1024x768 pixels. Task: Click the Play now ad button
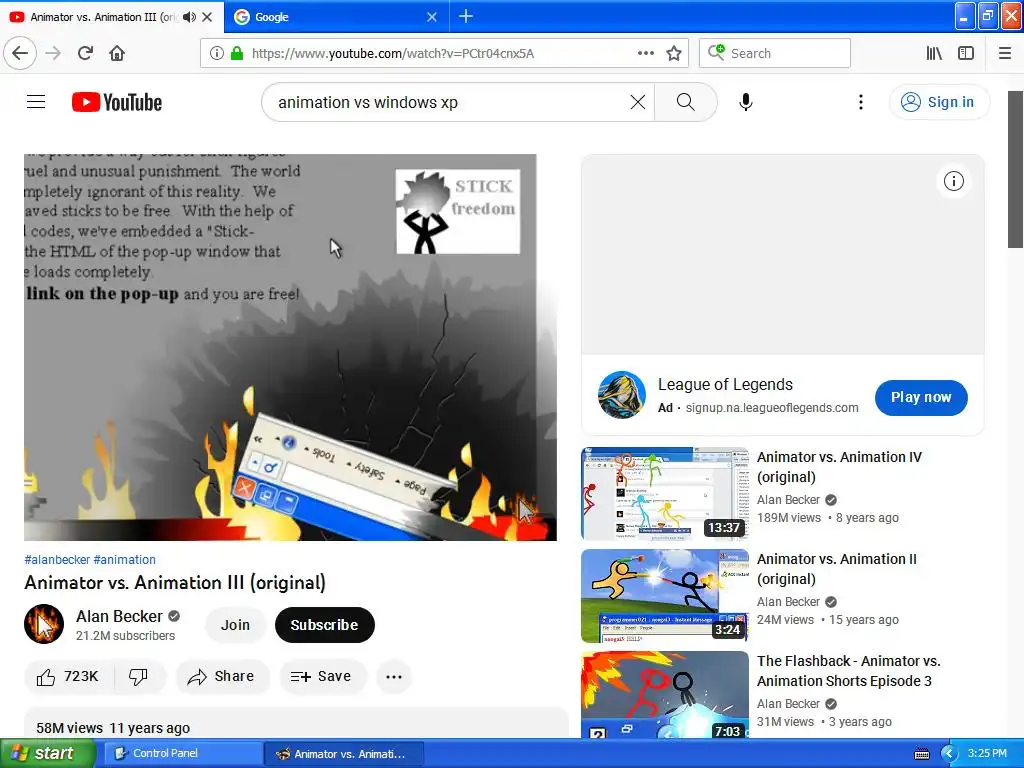click(x=921, y=397)
